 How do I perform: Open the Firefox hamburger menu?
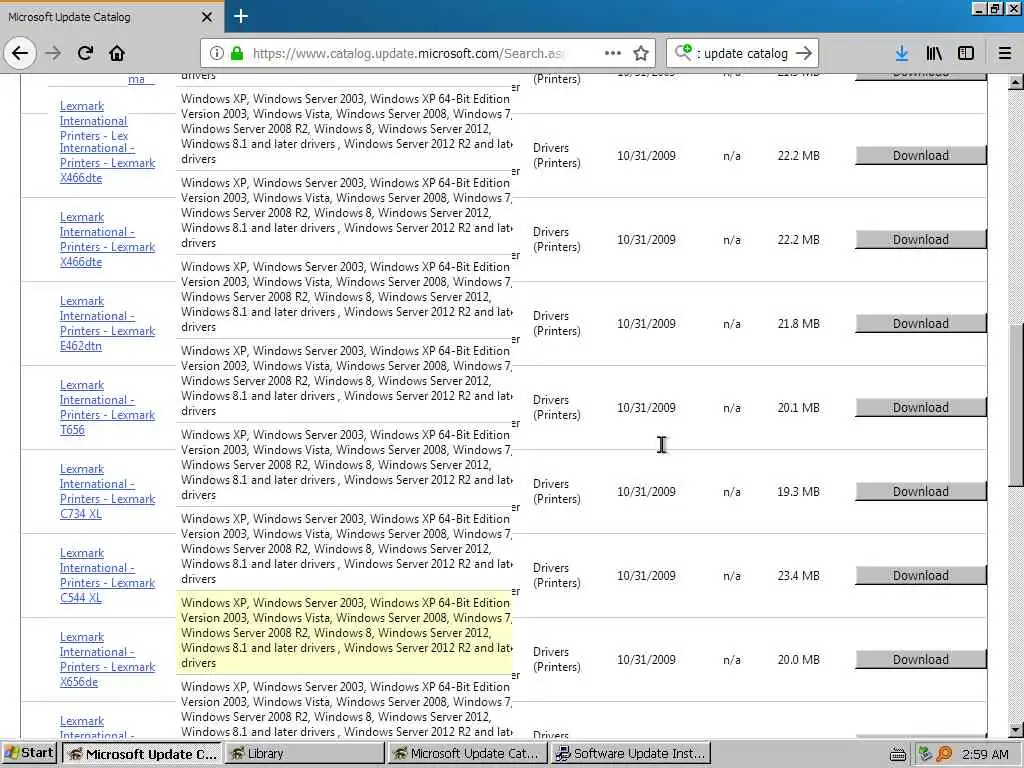[x=1004, y=54]
